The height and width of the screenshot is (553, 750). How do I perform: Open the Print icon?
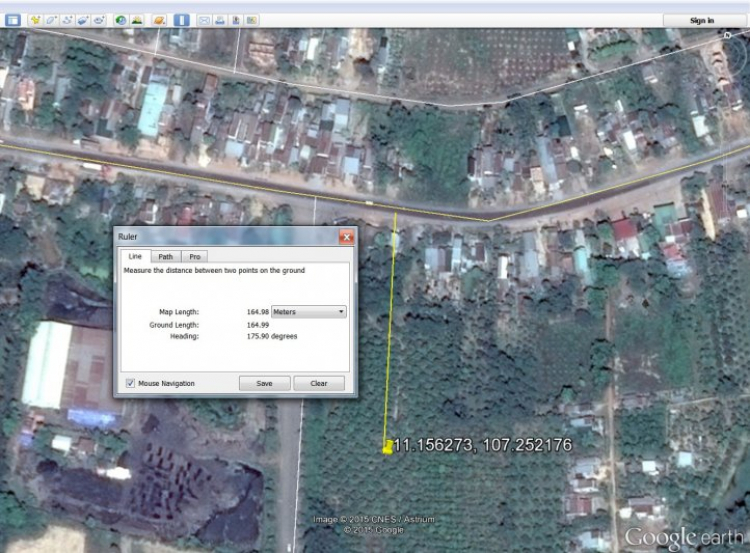[x=220, y=20]
